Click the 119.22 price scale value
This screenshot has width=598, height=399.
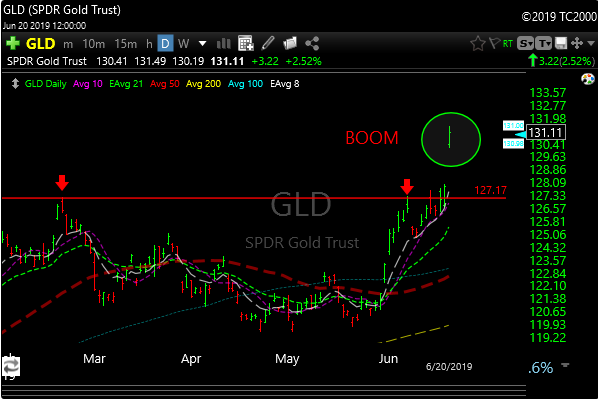point(548,338)
